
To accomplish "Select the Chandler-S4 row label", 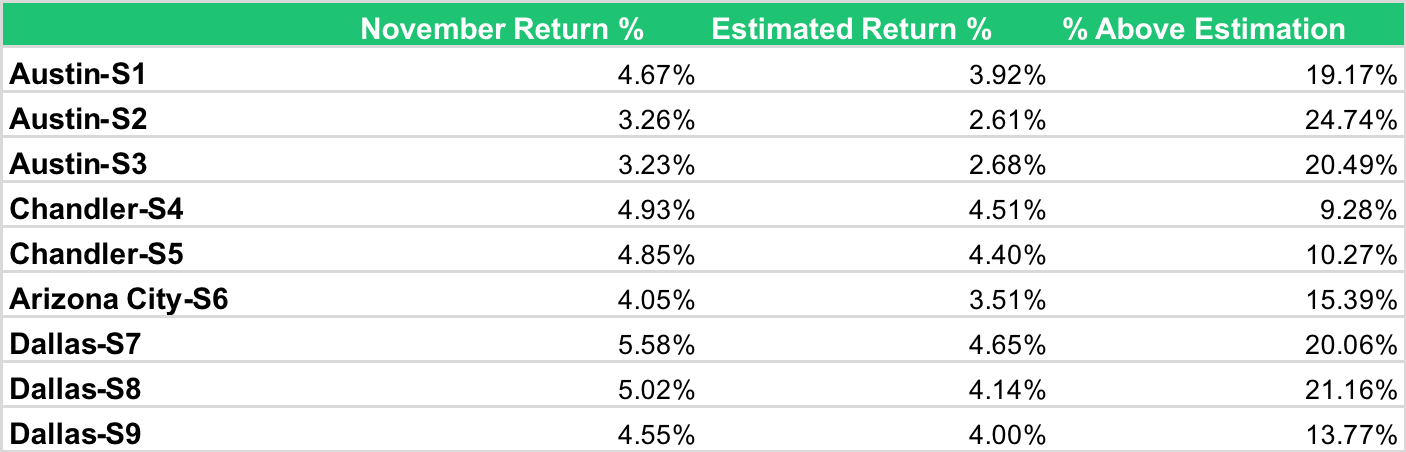I will [x=96, y=209].
